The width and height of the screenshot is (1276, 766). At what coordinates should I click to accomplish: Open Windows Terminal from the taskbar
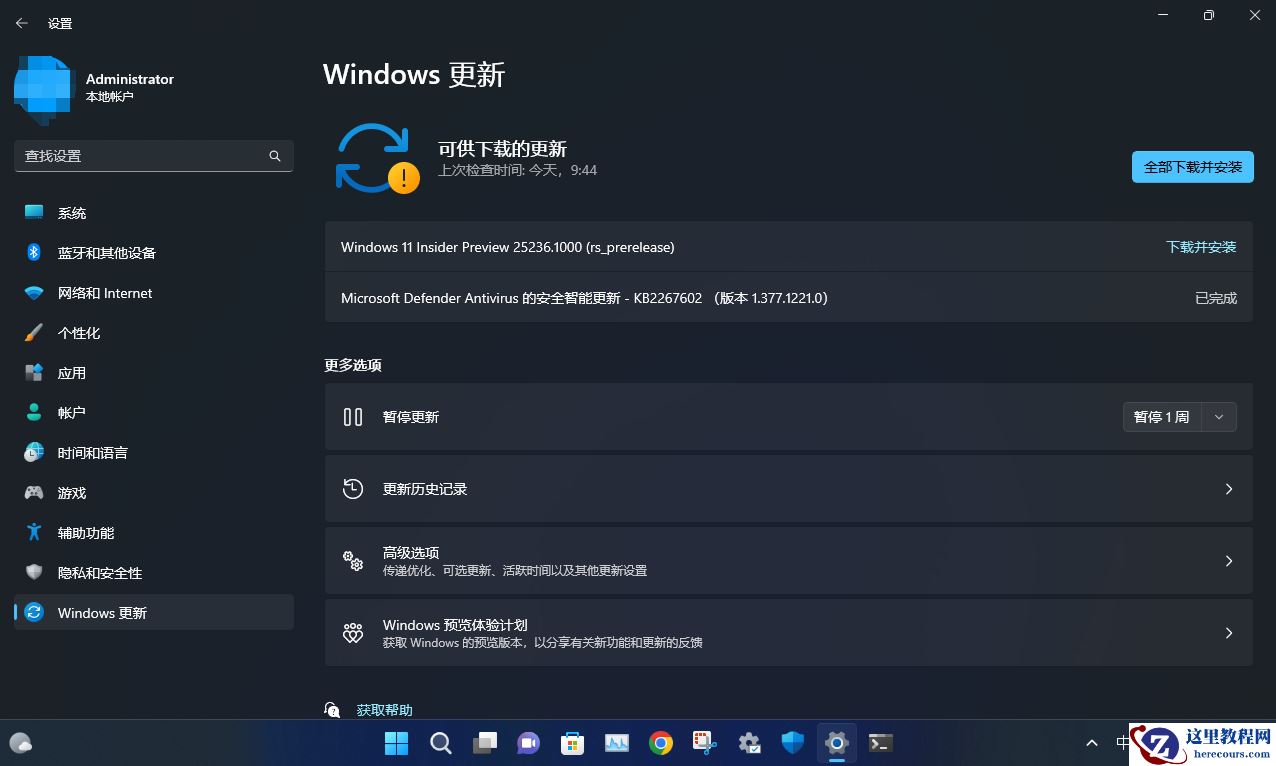(x=879, y=743)
